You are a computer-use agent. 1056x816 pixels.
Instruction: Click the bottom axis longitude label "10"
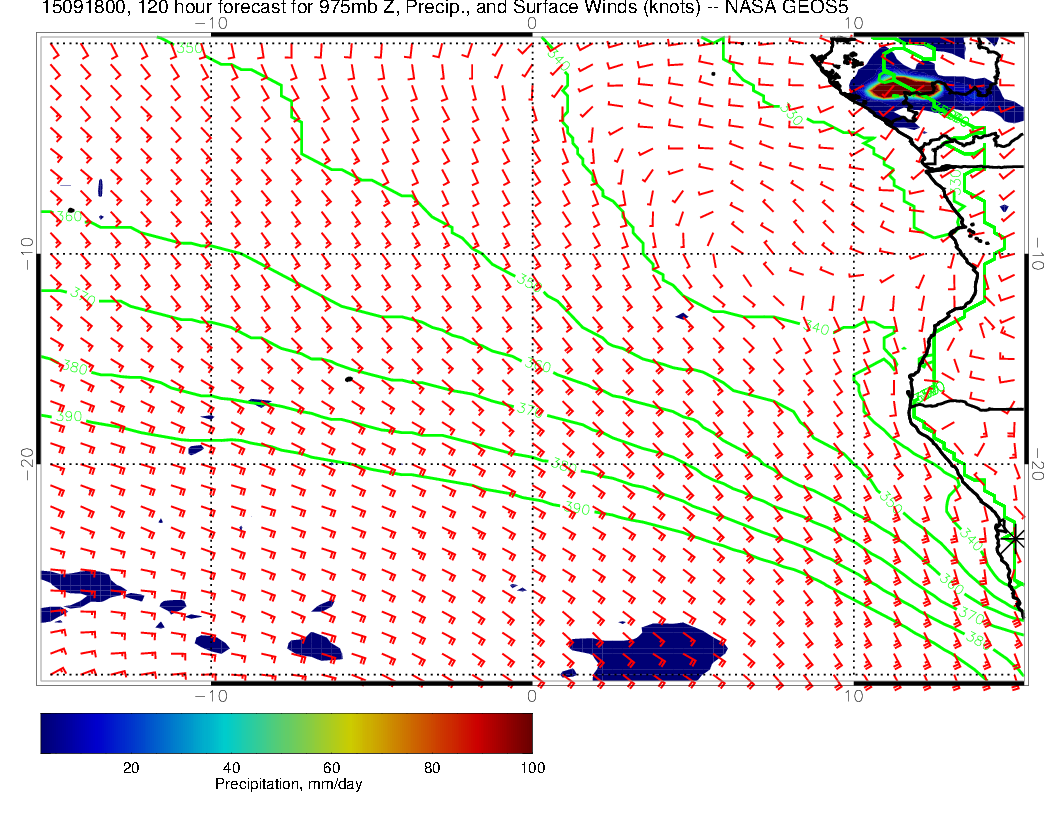pyautogui.click(x=854, y=695)
